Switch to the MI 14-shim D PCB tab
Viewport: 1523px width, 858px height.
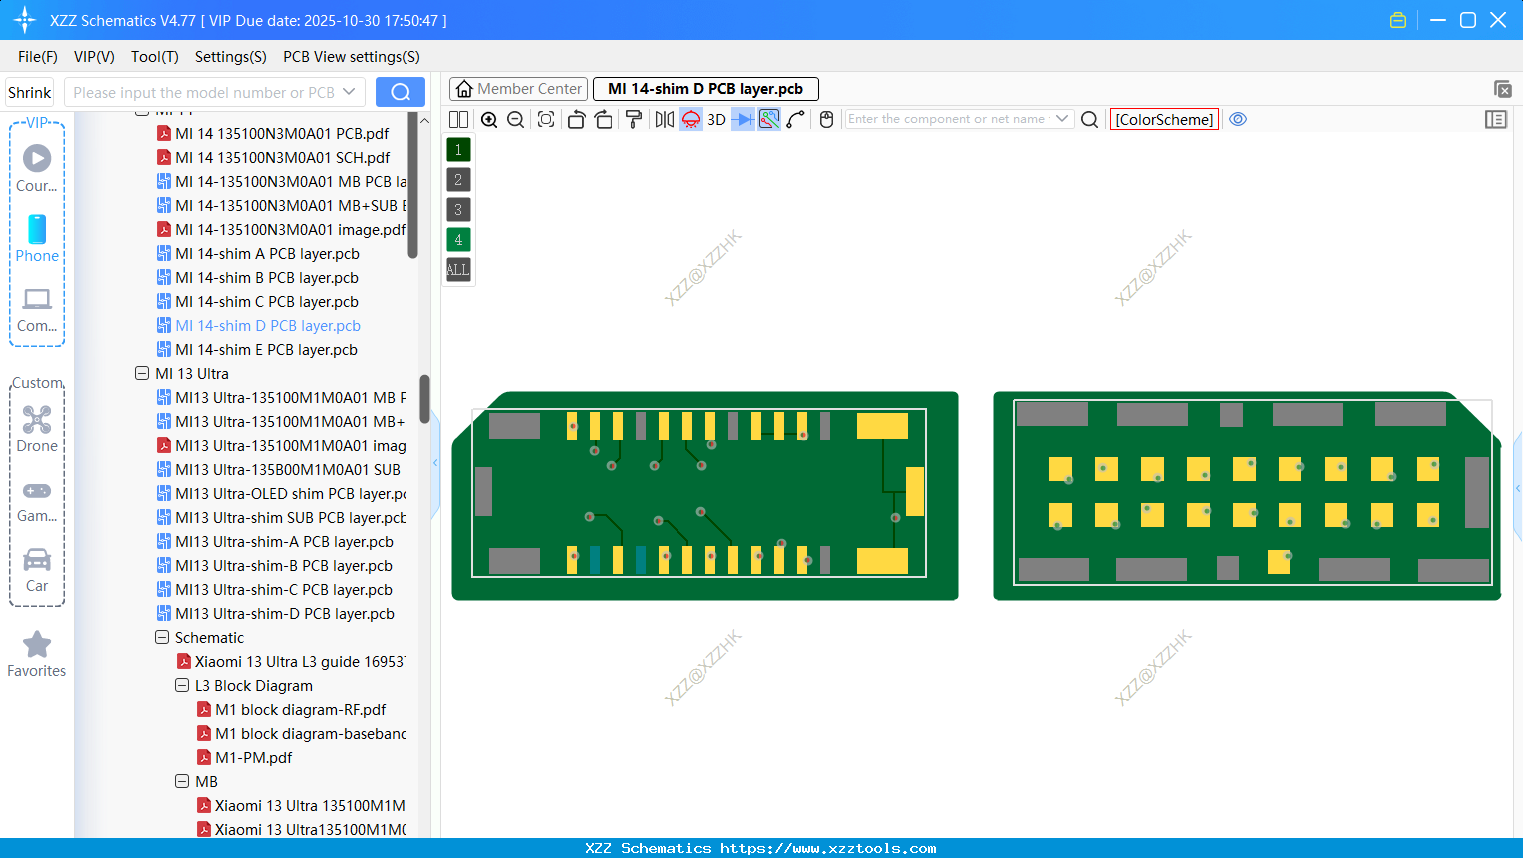point(705,89)
